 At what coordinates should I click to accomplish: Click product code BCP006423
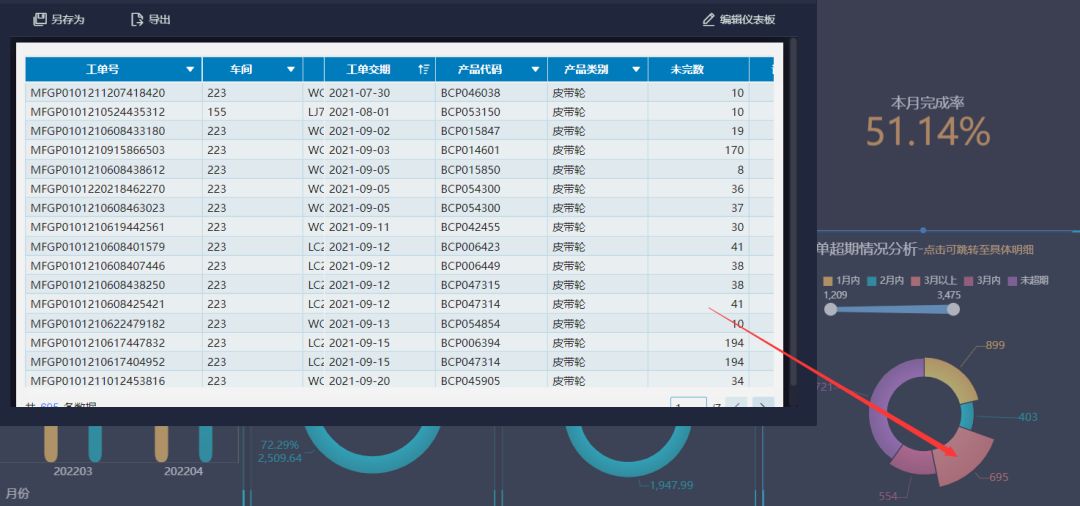(470, 246)
